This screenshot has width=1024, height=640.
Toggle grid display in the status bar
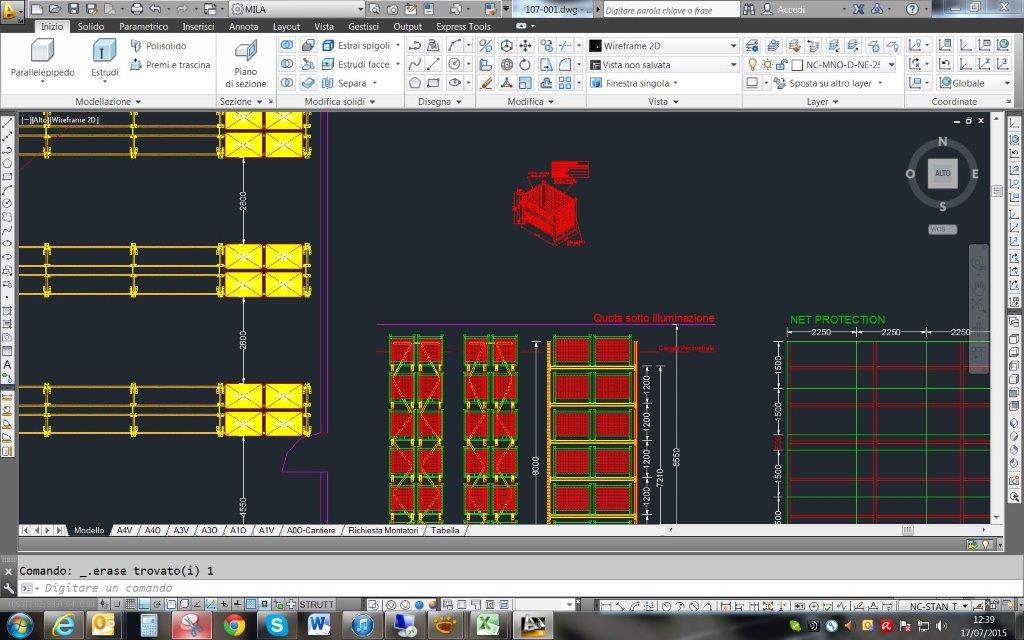coord(131,605)
